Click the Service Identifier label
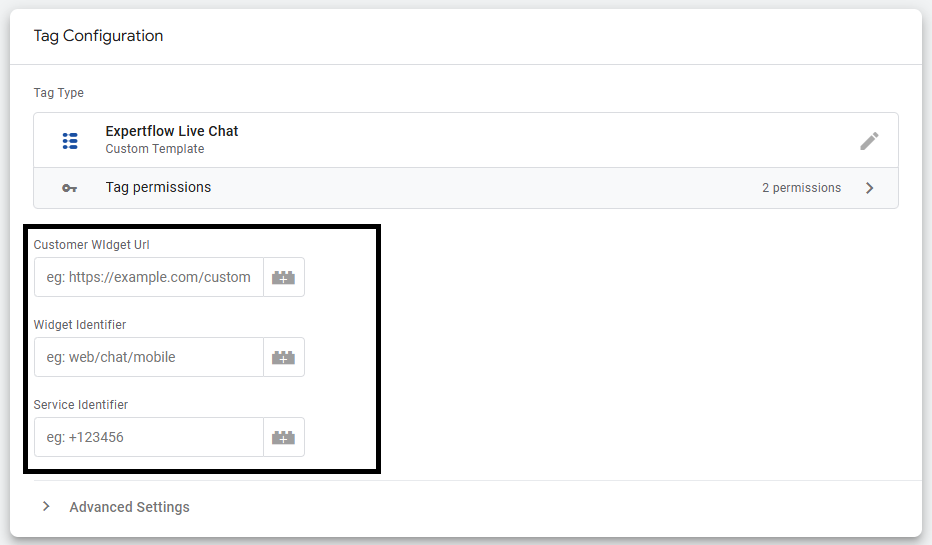932x545 pixels. pos(81,405)
